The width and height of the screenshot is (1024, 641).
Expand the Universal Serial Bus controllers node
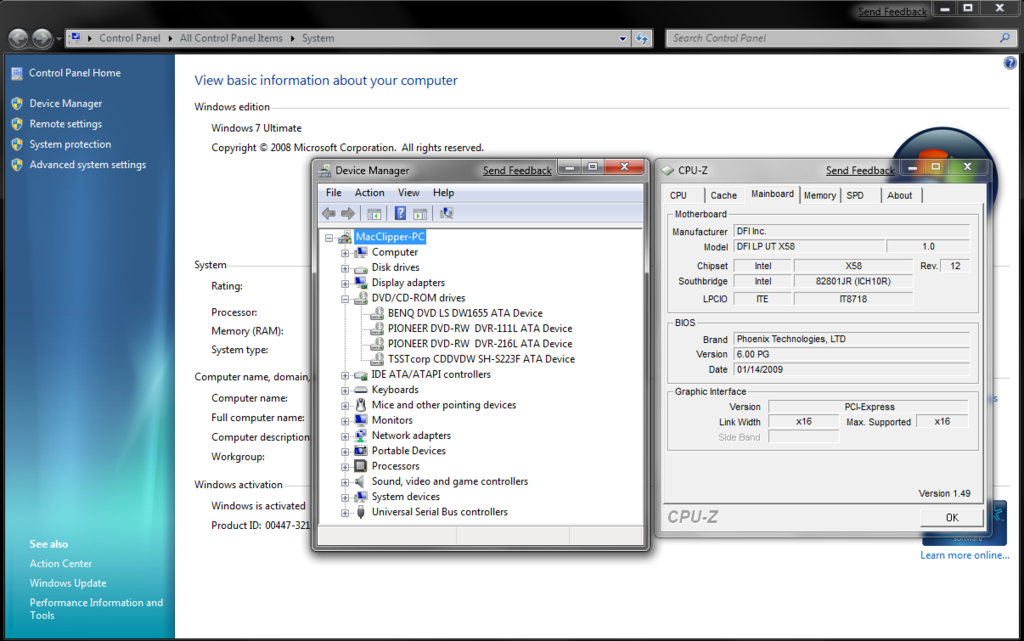click(x=345, y=512)
